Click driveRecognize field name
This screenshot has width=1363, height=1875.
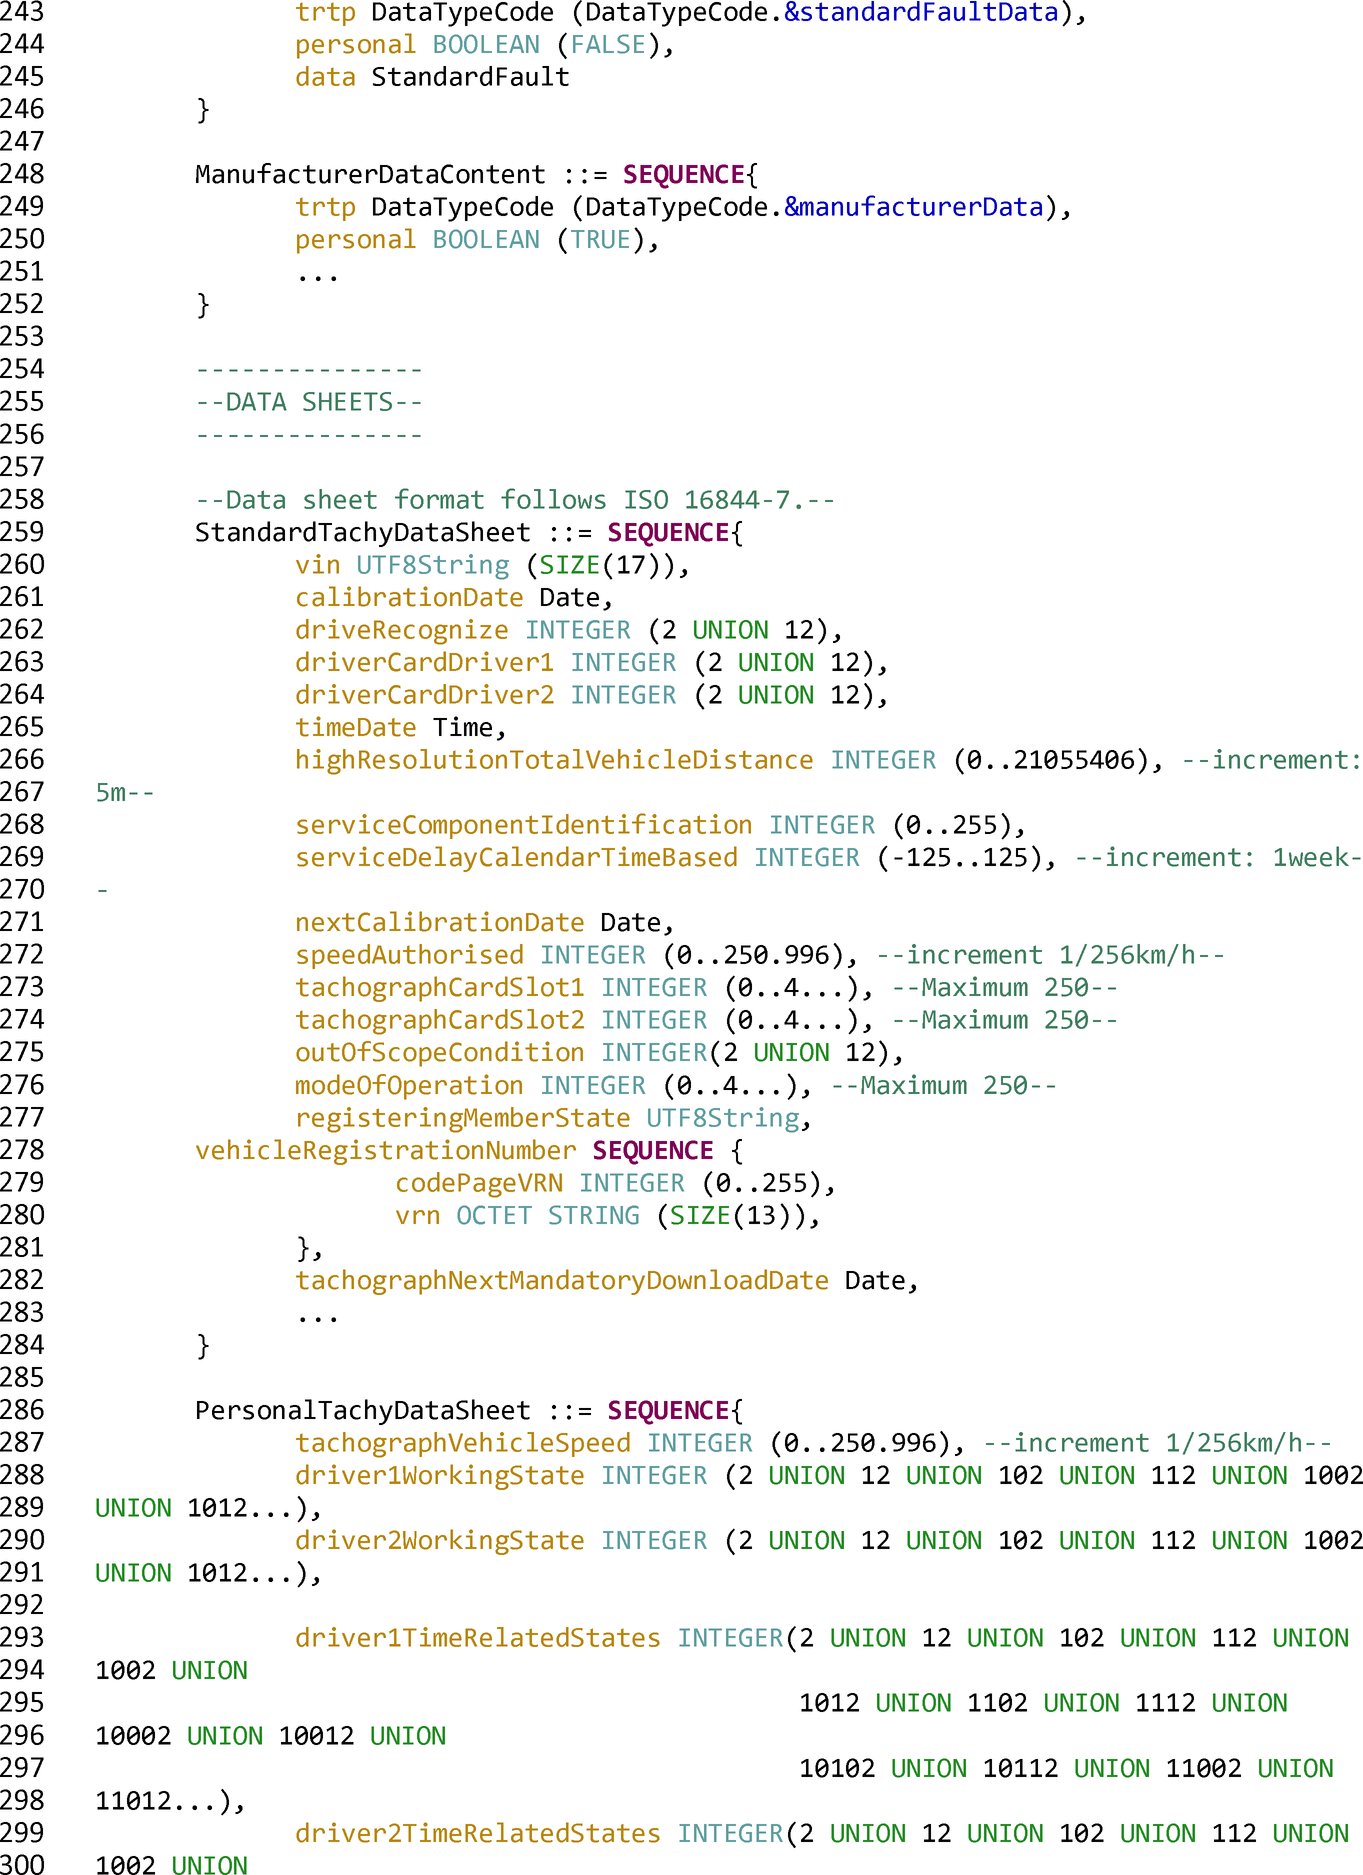pyautogui.click(x=402, y=631)
